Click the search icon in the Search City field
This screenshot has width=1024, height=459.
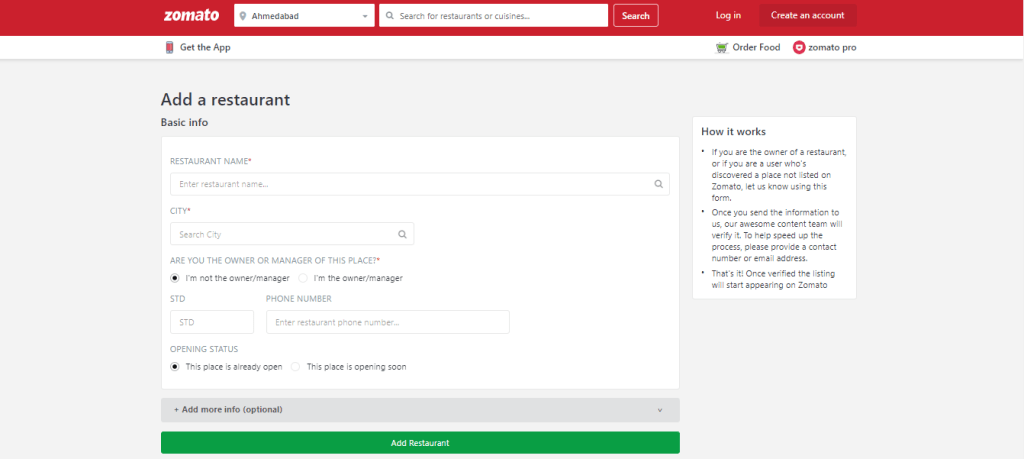tap(402, 234)
